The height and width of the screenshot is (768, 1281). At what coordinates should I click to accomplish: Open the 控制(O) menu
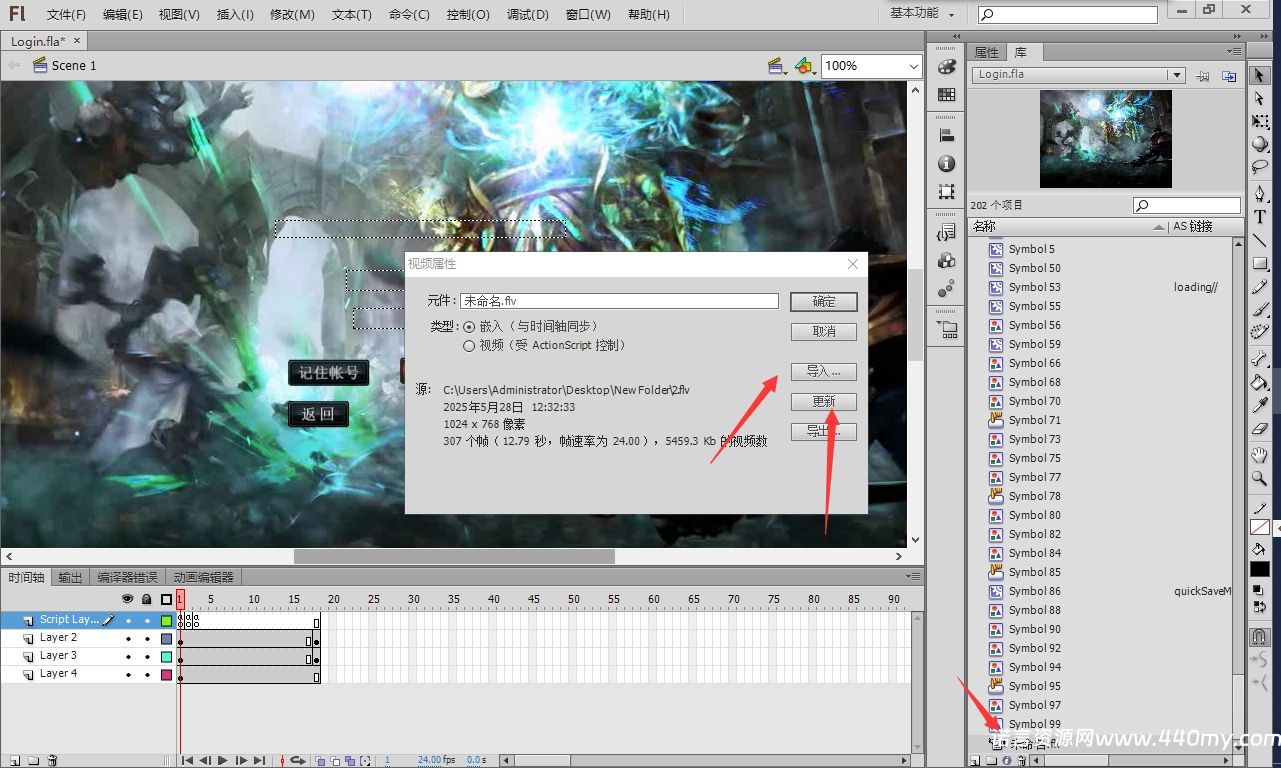click(x=468, y=15)
